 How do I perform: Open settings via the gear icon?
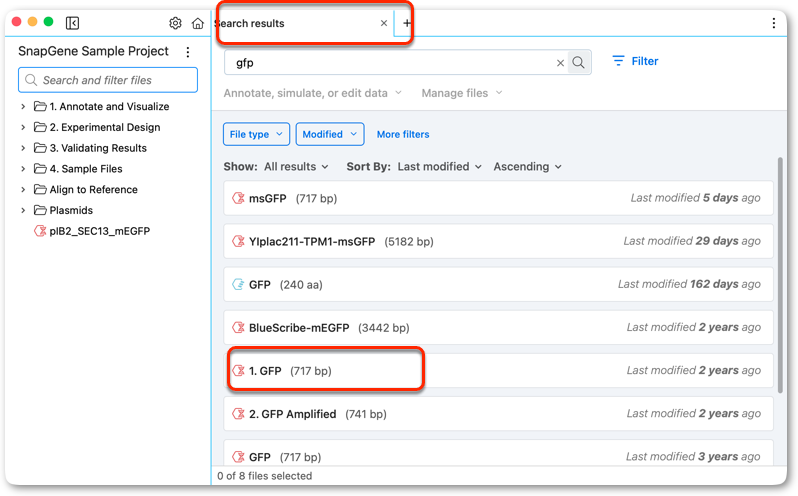[175, 23]
